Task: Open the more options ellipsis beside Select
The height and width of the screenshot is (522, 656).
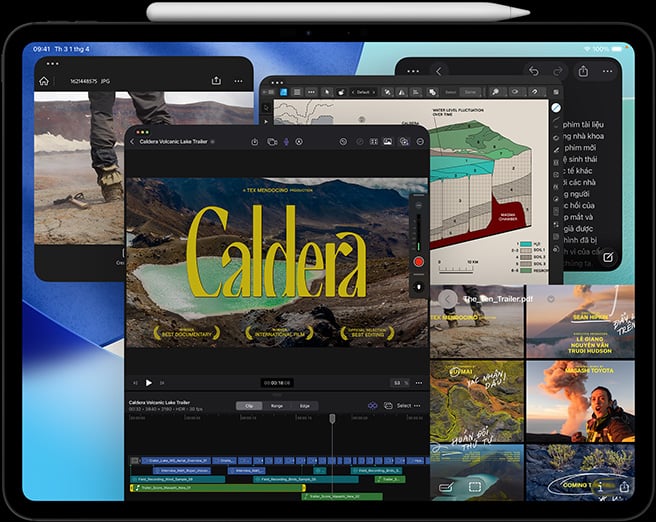Action: click(x=418, y=405)
